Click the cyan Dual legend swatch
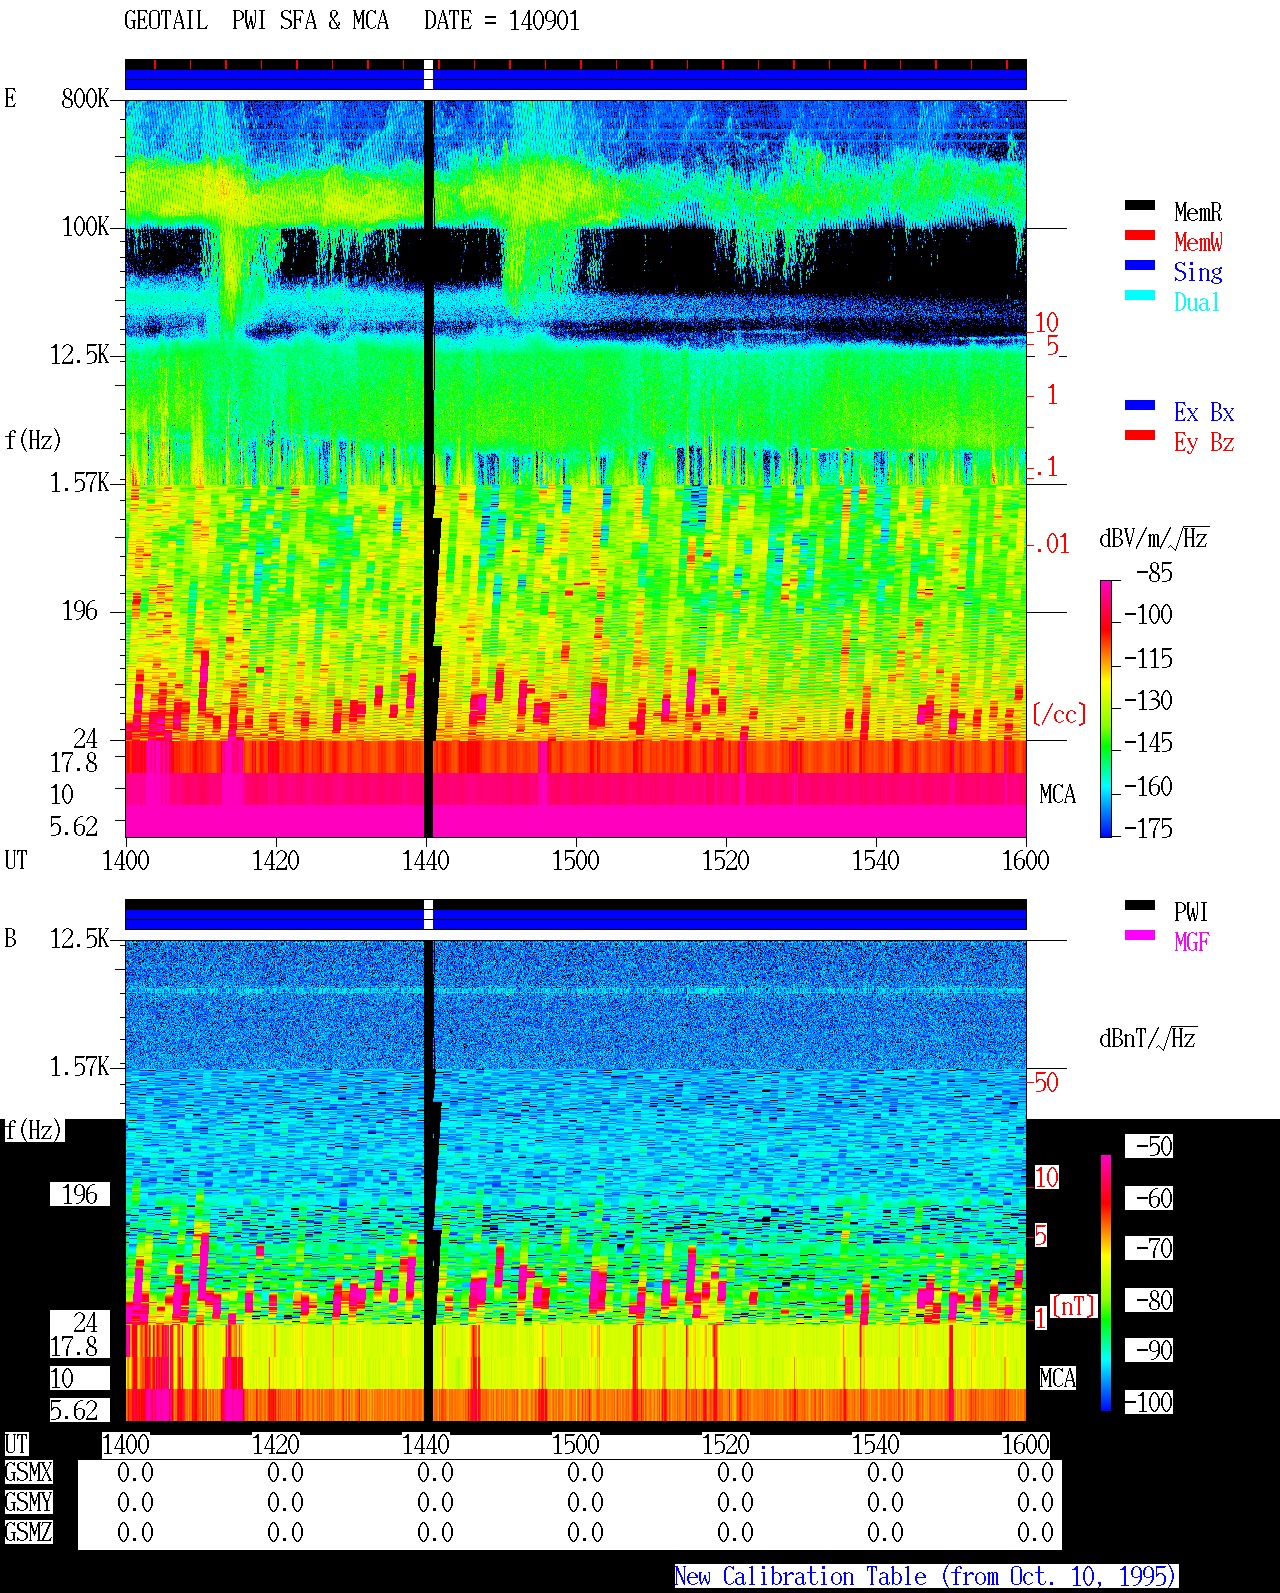The height and width of the screenshot is (1593, 1280). pos(1140,296)
